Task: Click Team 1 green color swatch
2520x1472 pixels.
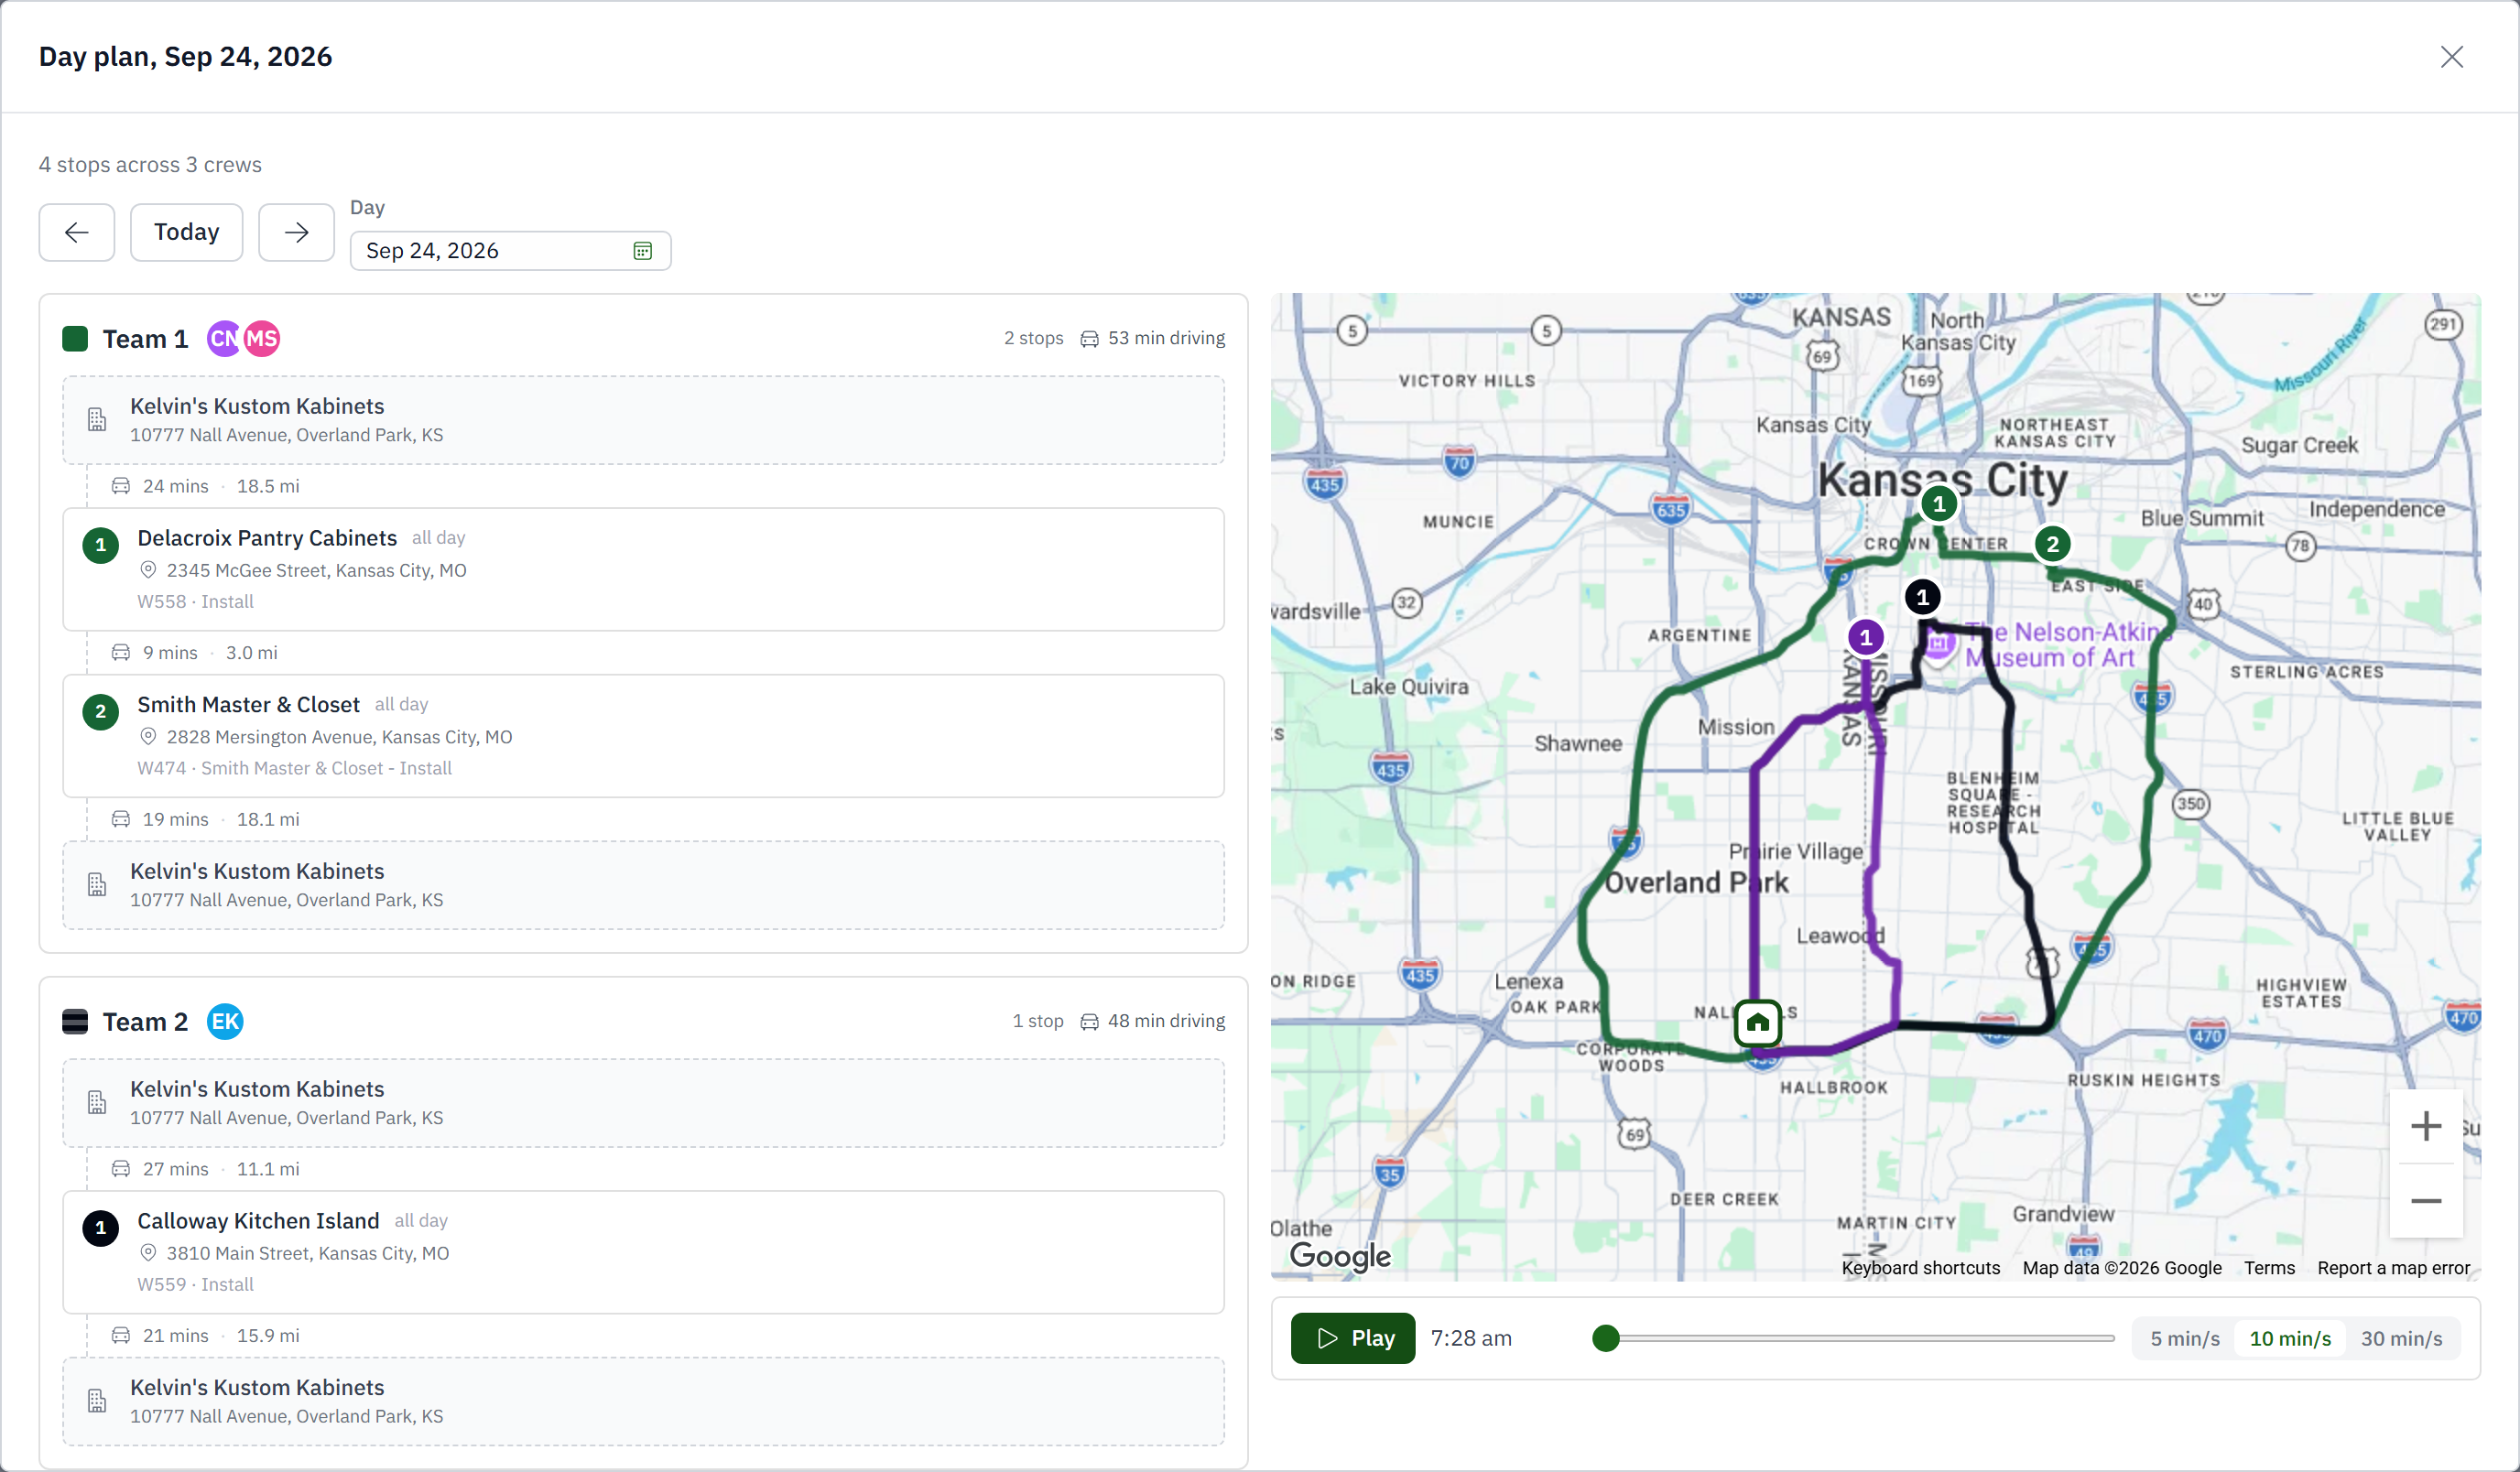Action: click(x=75, y=339)
